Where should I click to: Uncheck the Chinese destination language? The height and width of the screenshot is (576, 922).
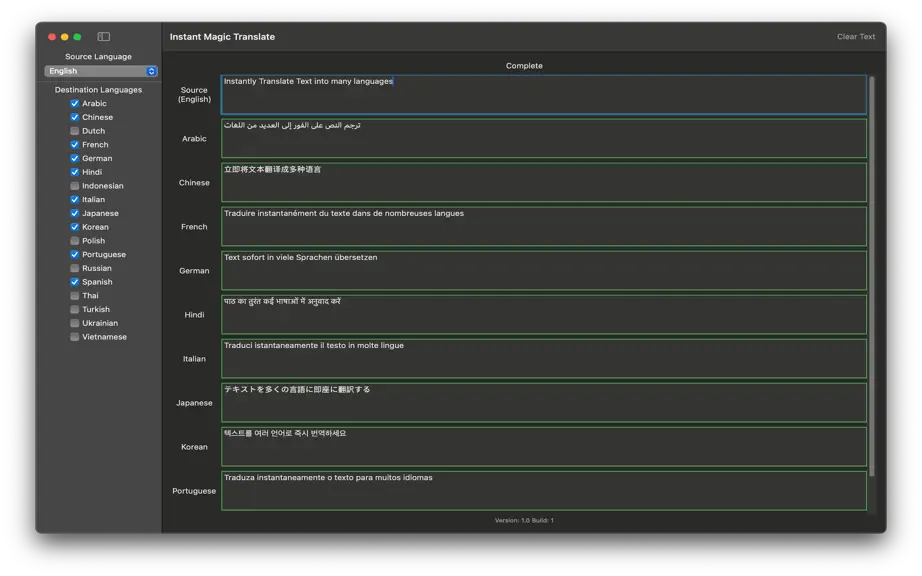(75, 117)
